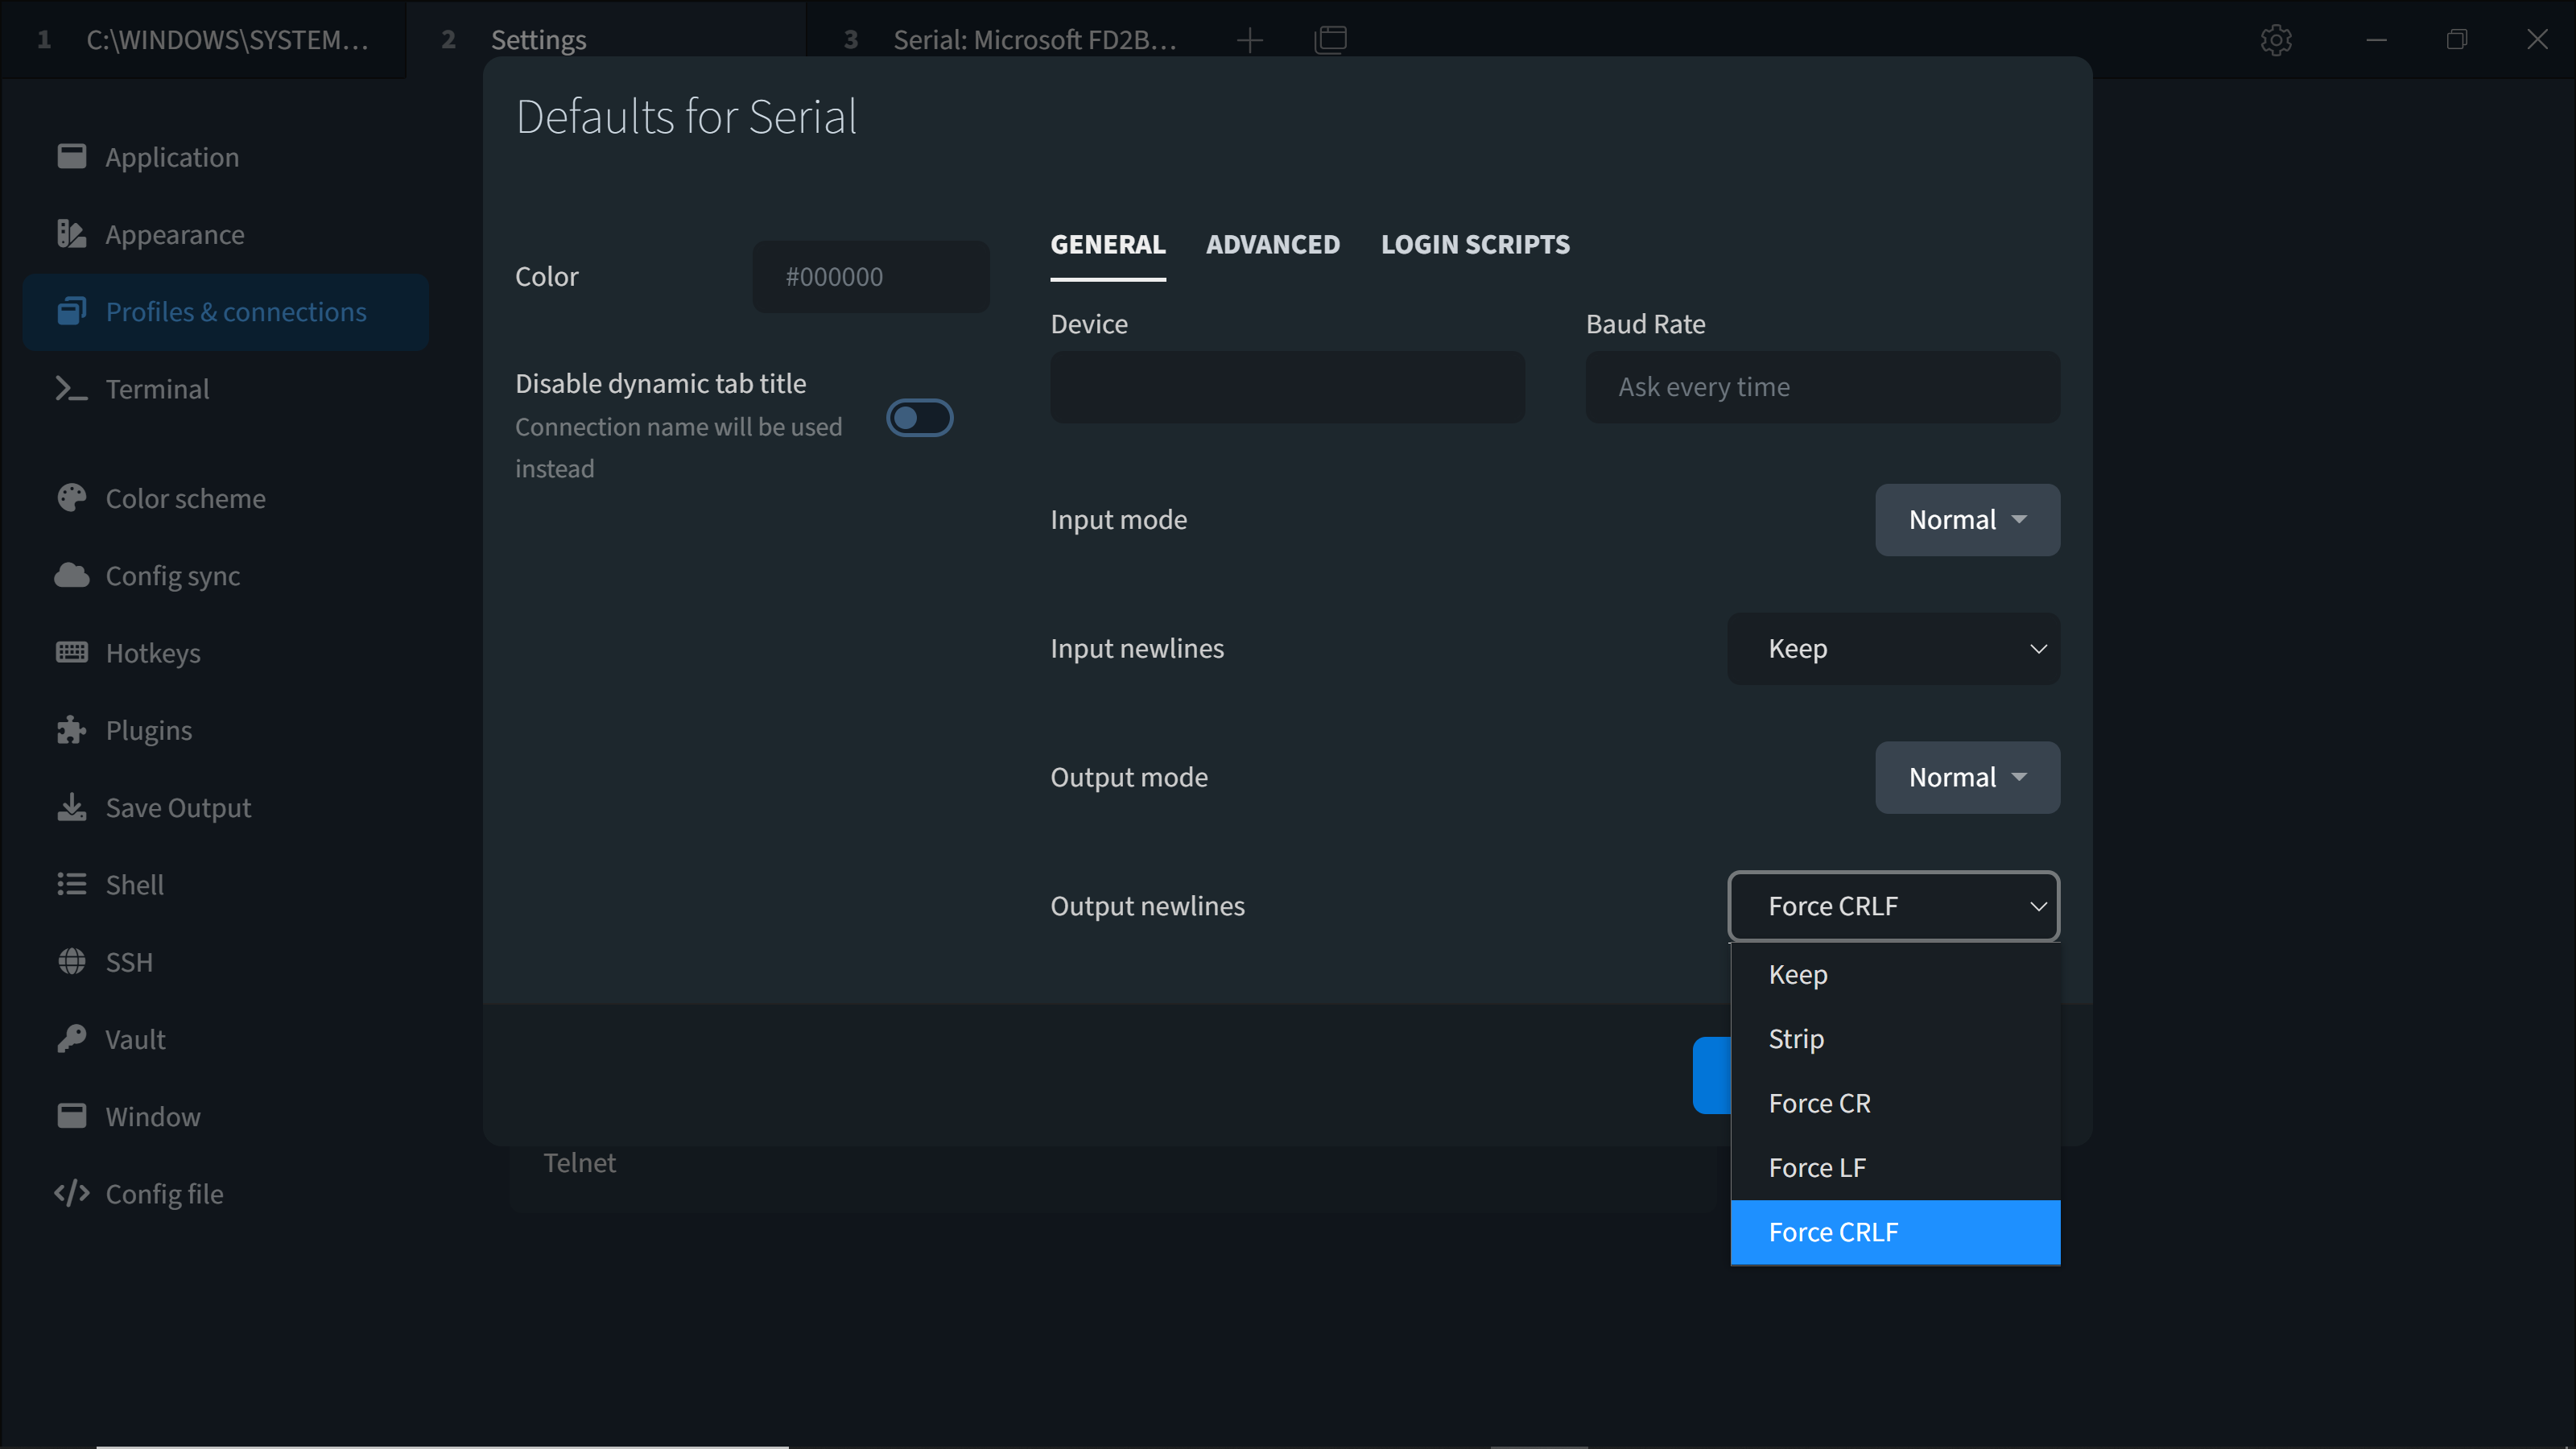Open the Plugins settings section

tap(148, 729)
